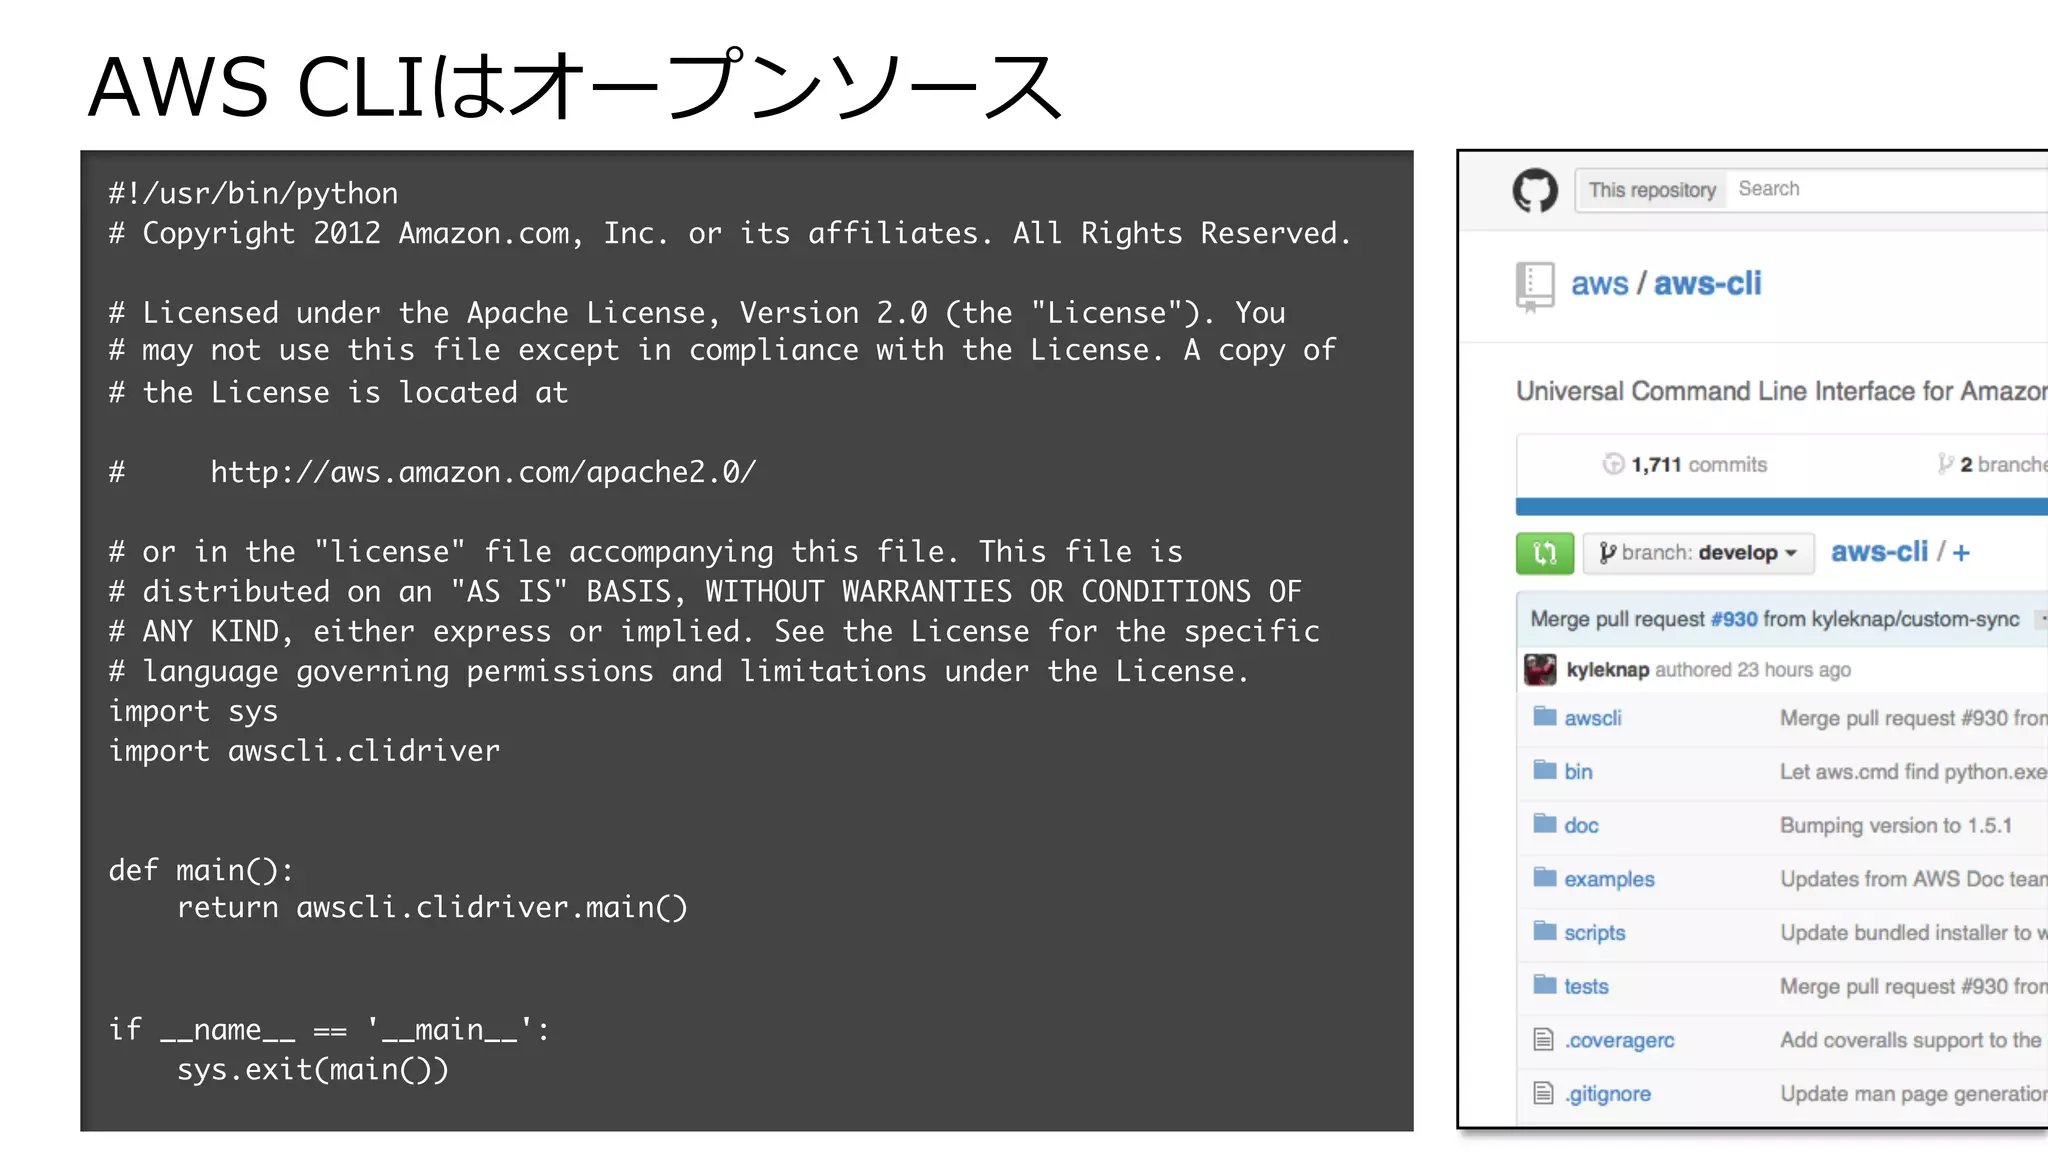Image resolution: width=2048 pixels, height=1152 pixels.
Task: Click the bin folder icon
Action: pos(1545,769)
